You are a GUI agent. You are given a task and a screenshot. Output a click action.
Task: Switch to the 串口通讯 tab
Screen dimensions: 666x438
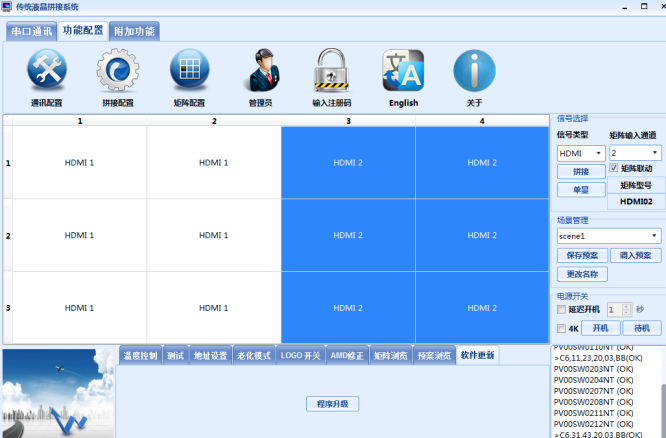click(x=32, y=31)
